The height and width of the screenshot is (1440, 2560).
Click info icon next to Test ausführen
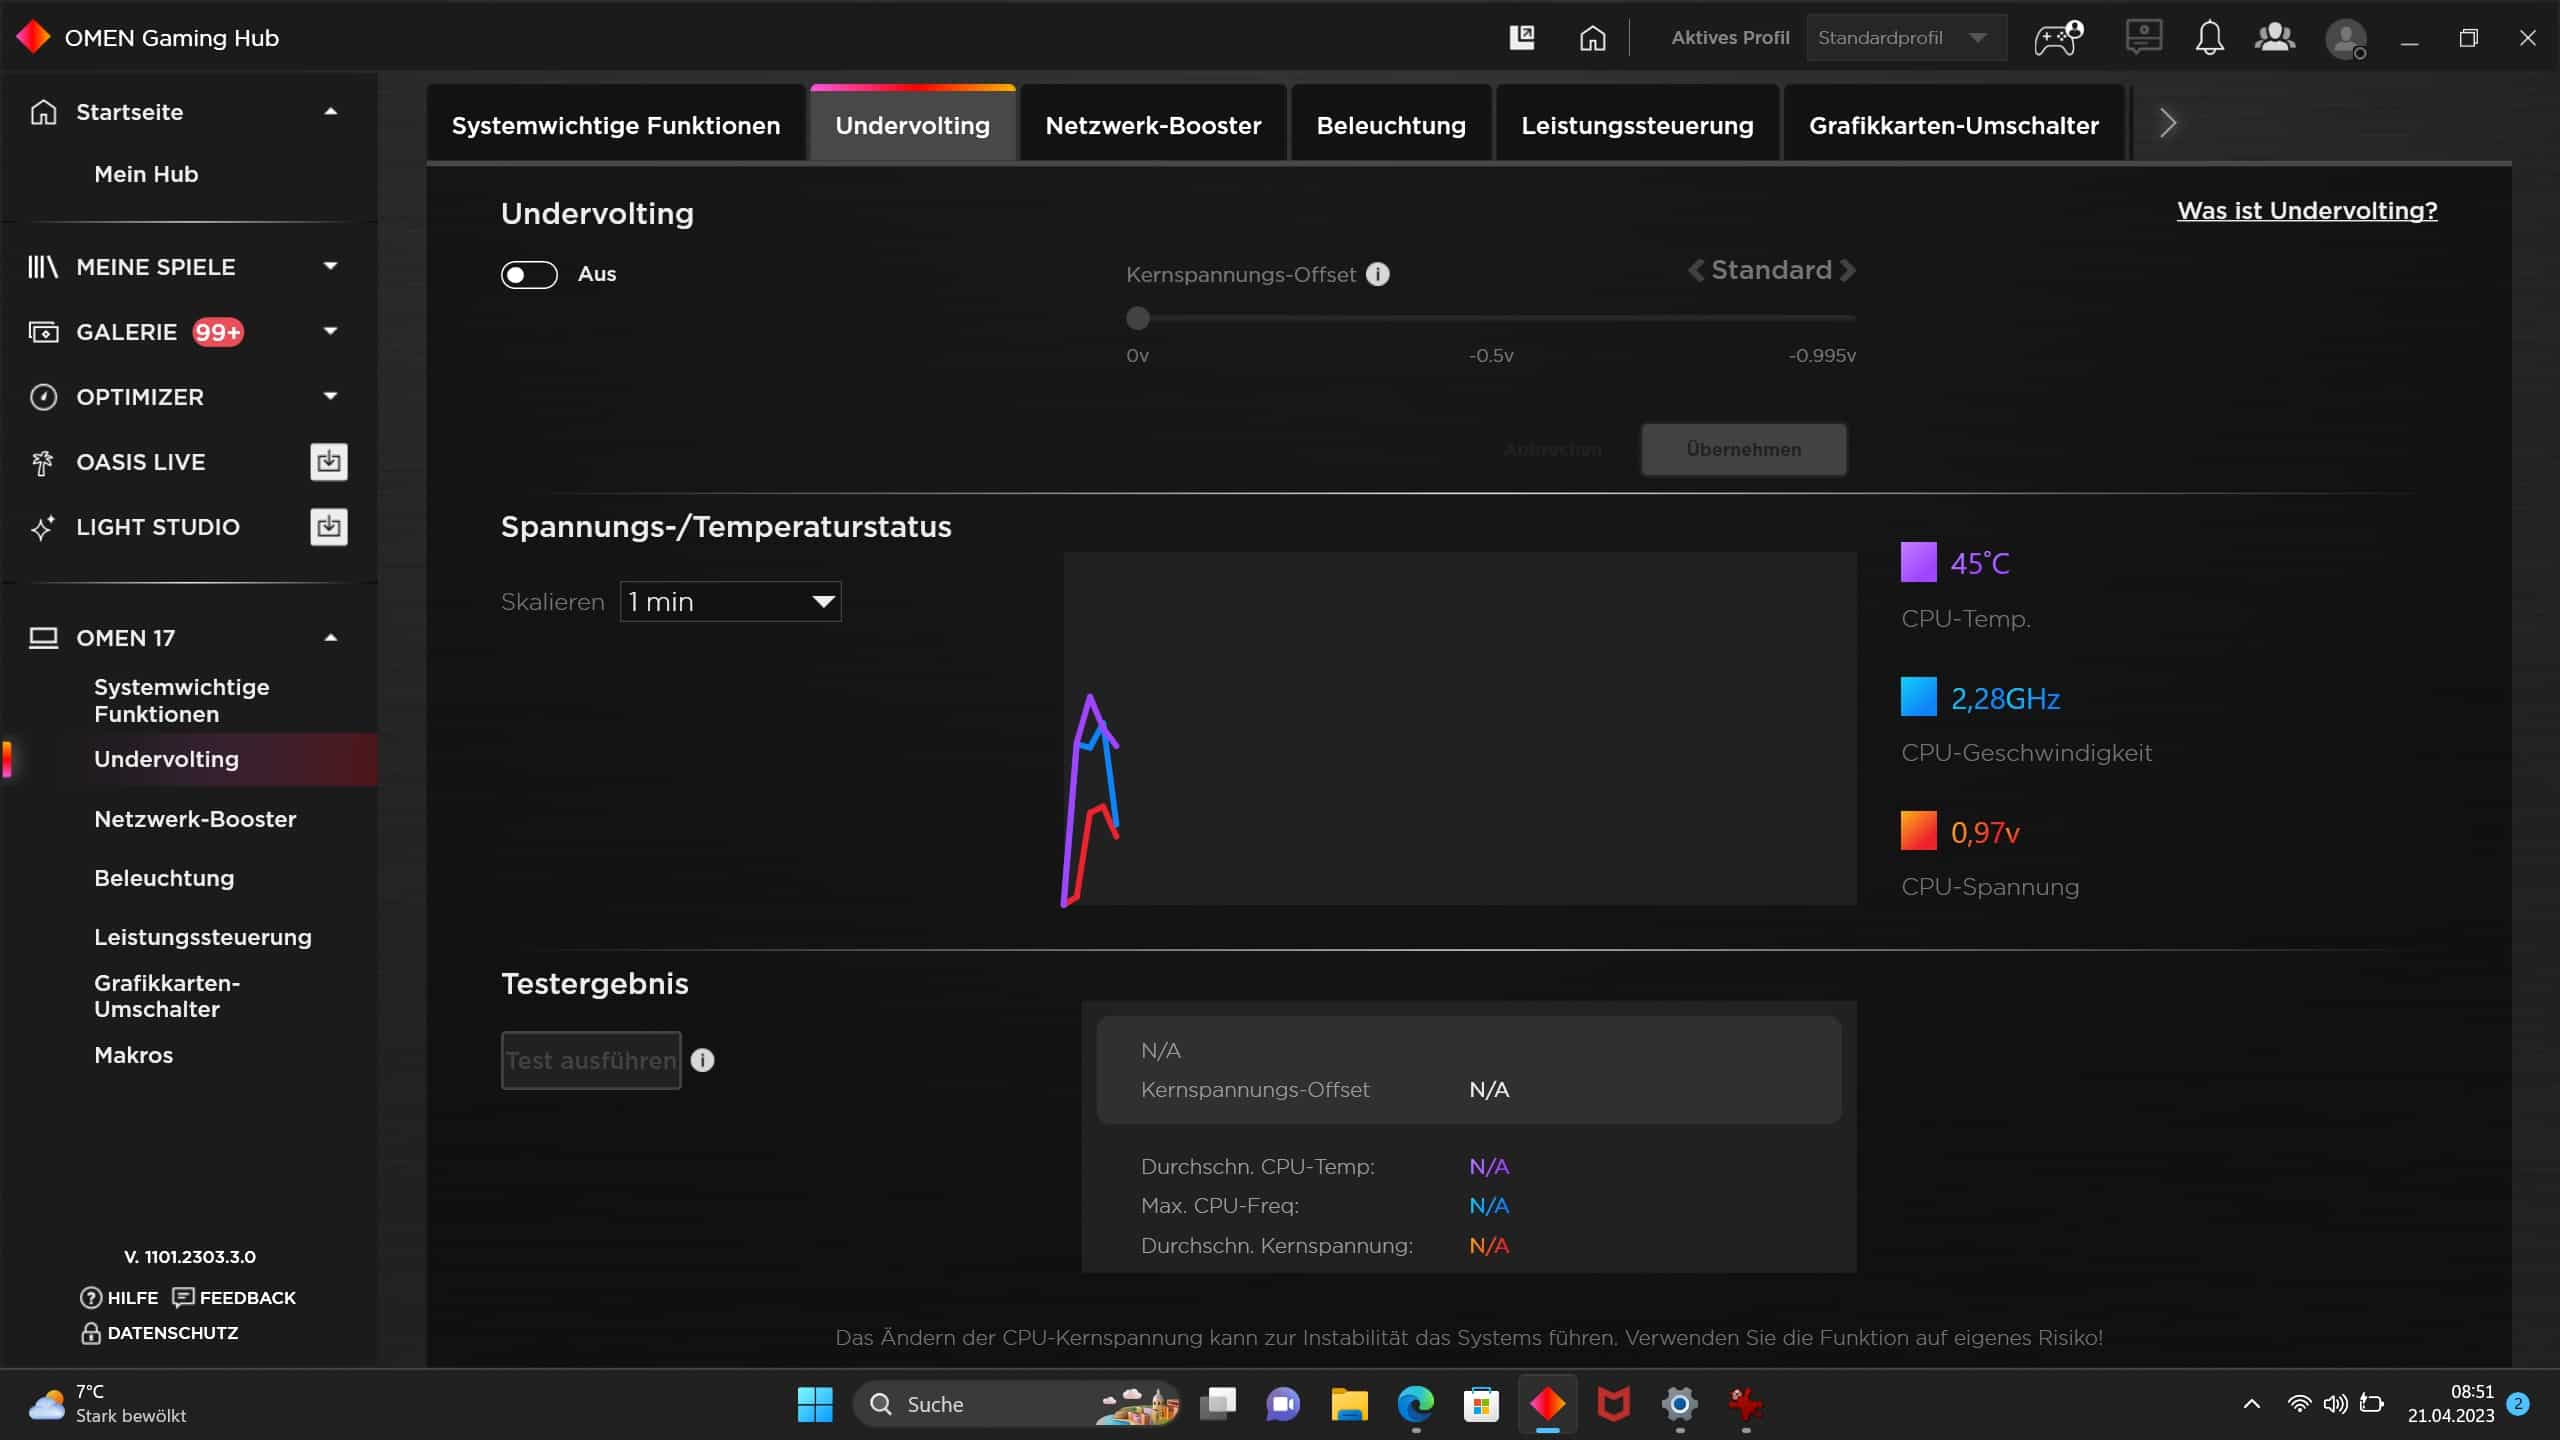pyautogui.click(x=703, y=1060)
